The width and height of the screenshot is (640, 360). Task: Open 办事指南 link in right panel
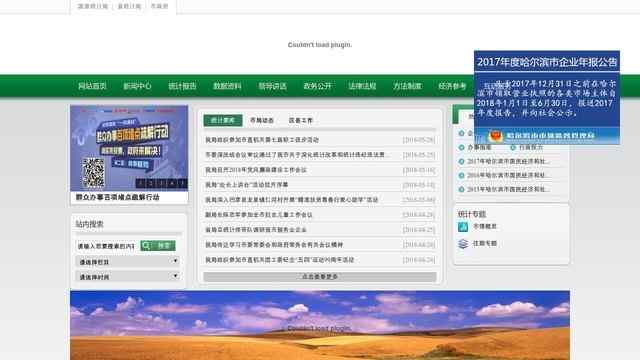479,147
